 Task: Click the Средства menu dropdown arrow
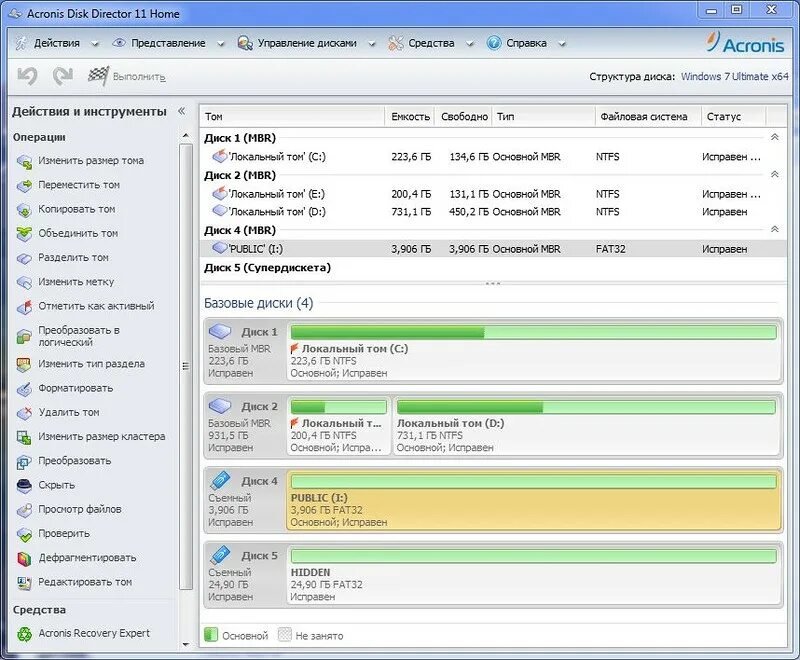point(470,44)
